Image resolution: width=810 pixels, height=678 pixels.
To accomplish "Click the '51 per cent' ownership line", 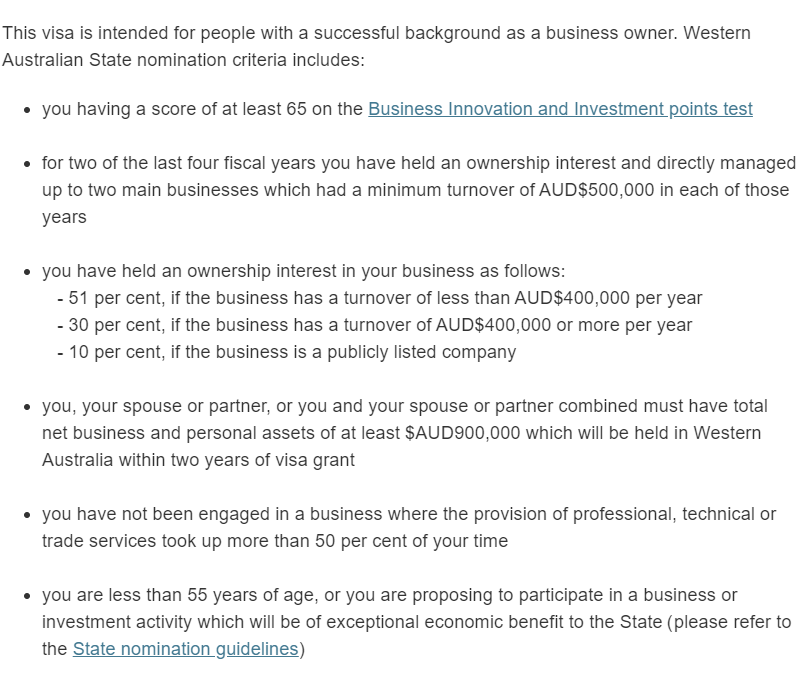I will click(x=380, y=298).
